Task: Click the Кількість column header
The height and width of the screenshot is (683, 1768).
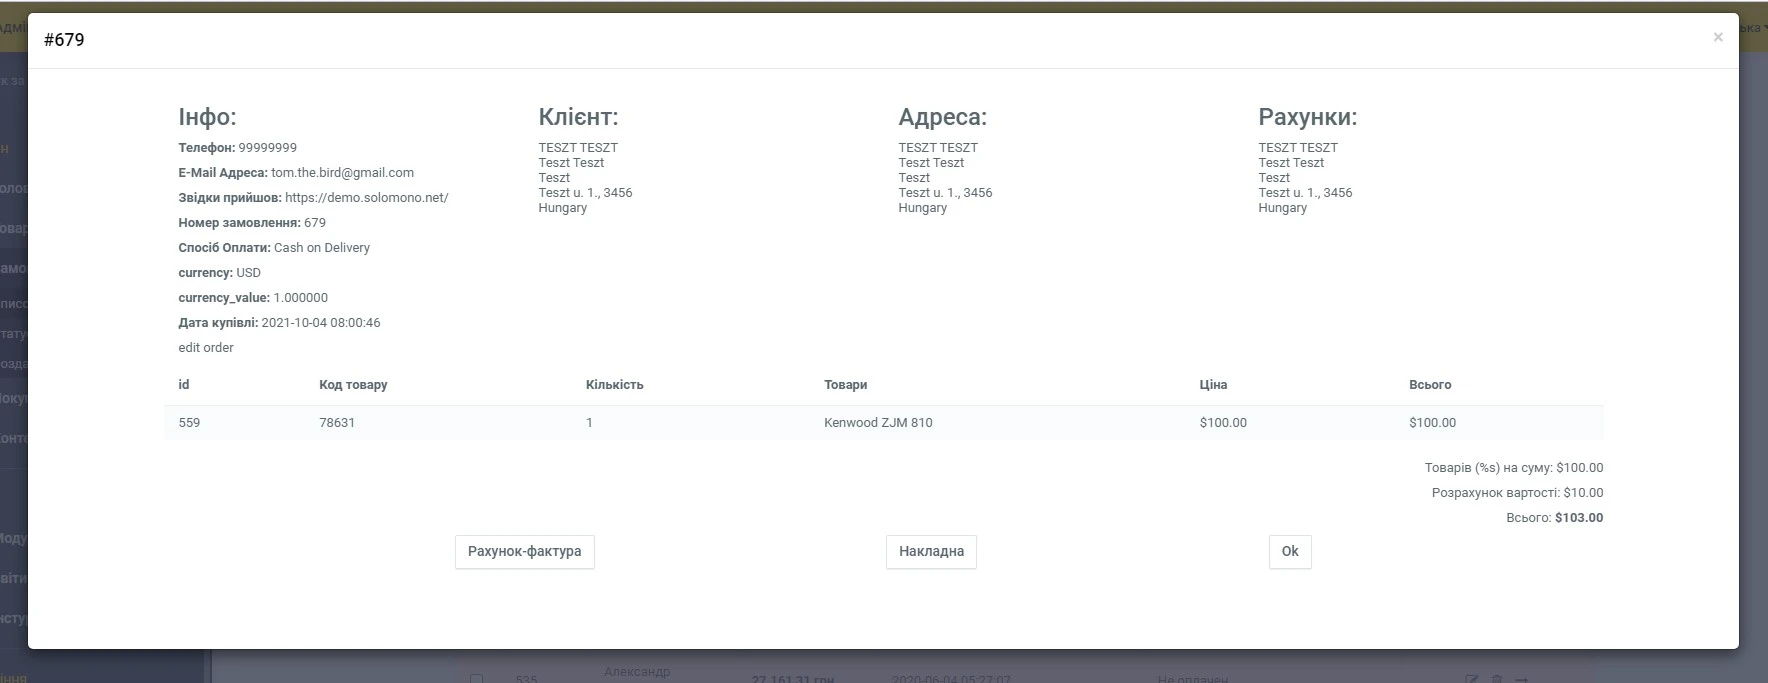Action: 614,385
